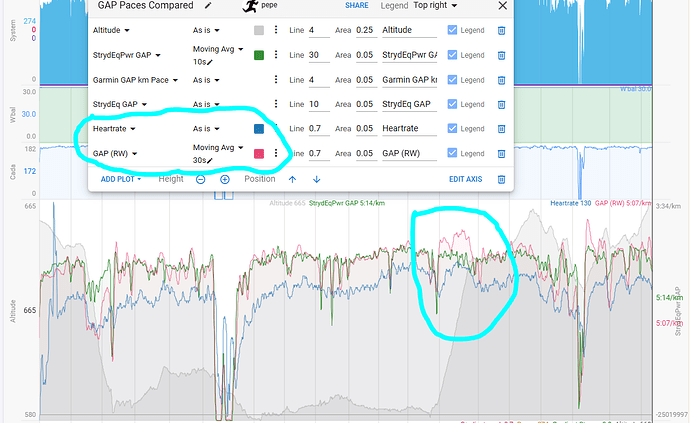Edit the GAP Paces Compared title pencil
The height and width of the screenshot is (423, 690).
click(208, 6)
